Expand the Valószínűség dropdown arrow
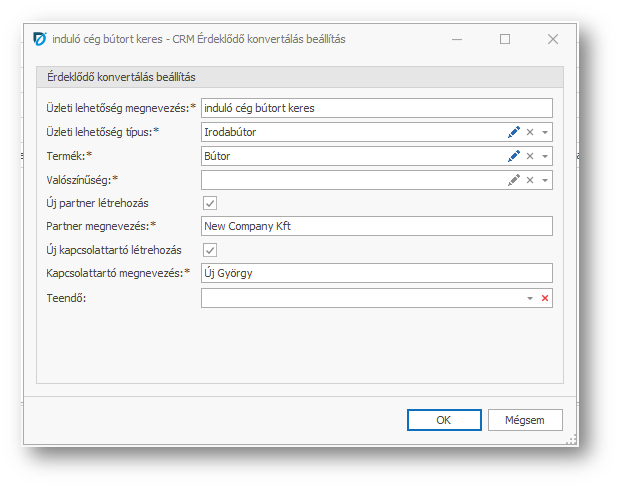Image resolution: width=621 pixels, height=489 pixels. 545,180
